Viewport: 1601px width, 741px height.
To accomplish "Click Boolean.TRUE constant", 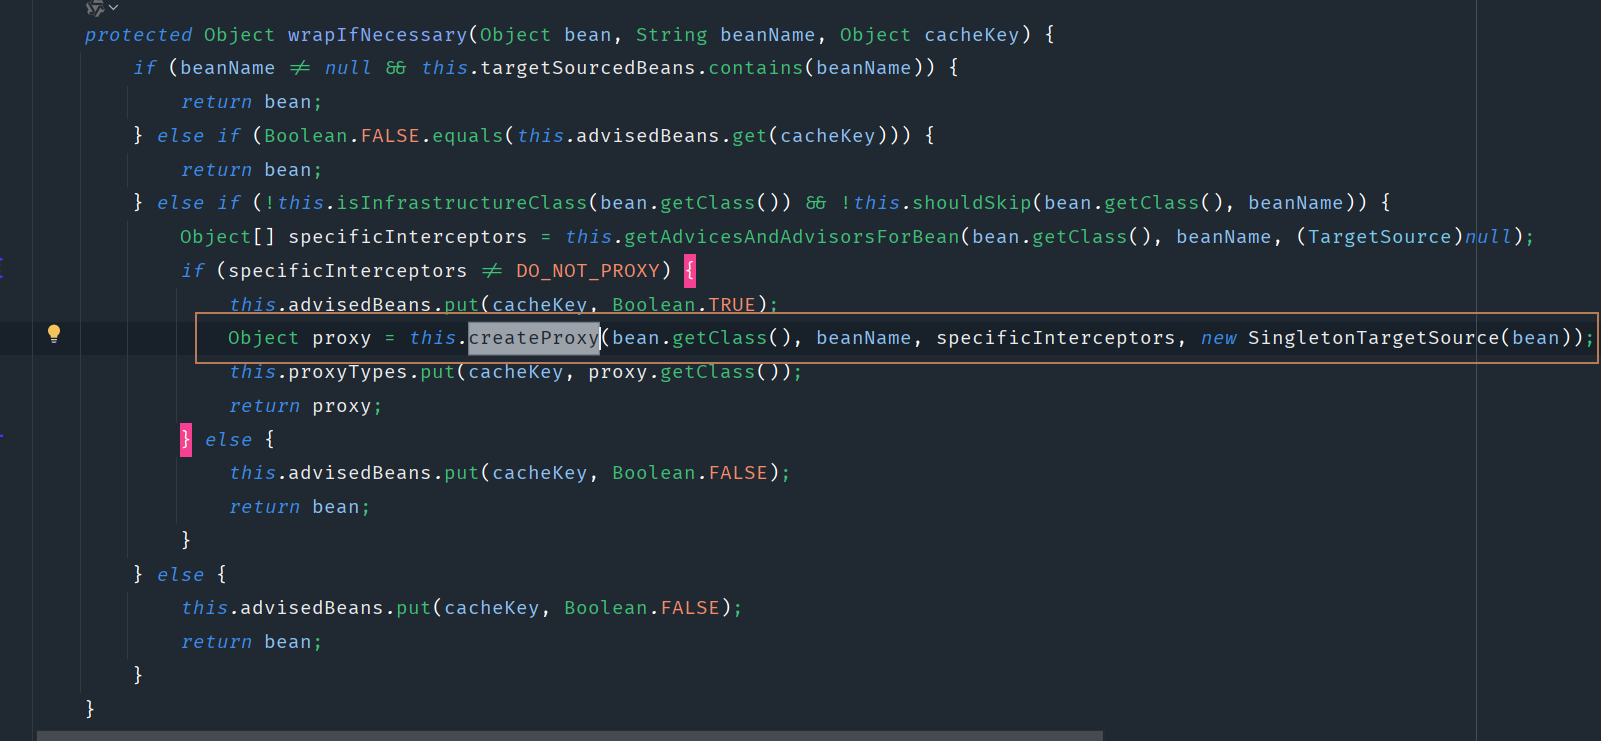I will click(x=684, y=305).
